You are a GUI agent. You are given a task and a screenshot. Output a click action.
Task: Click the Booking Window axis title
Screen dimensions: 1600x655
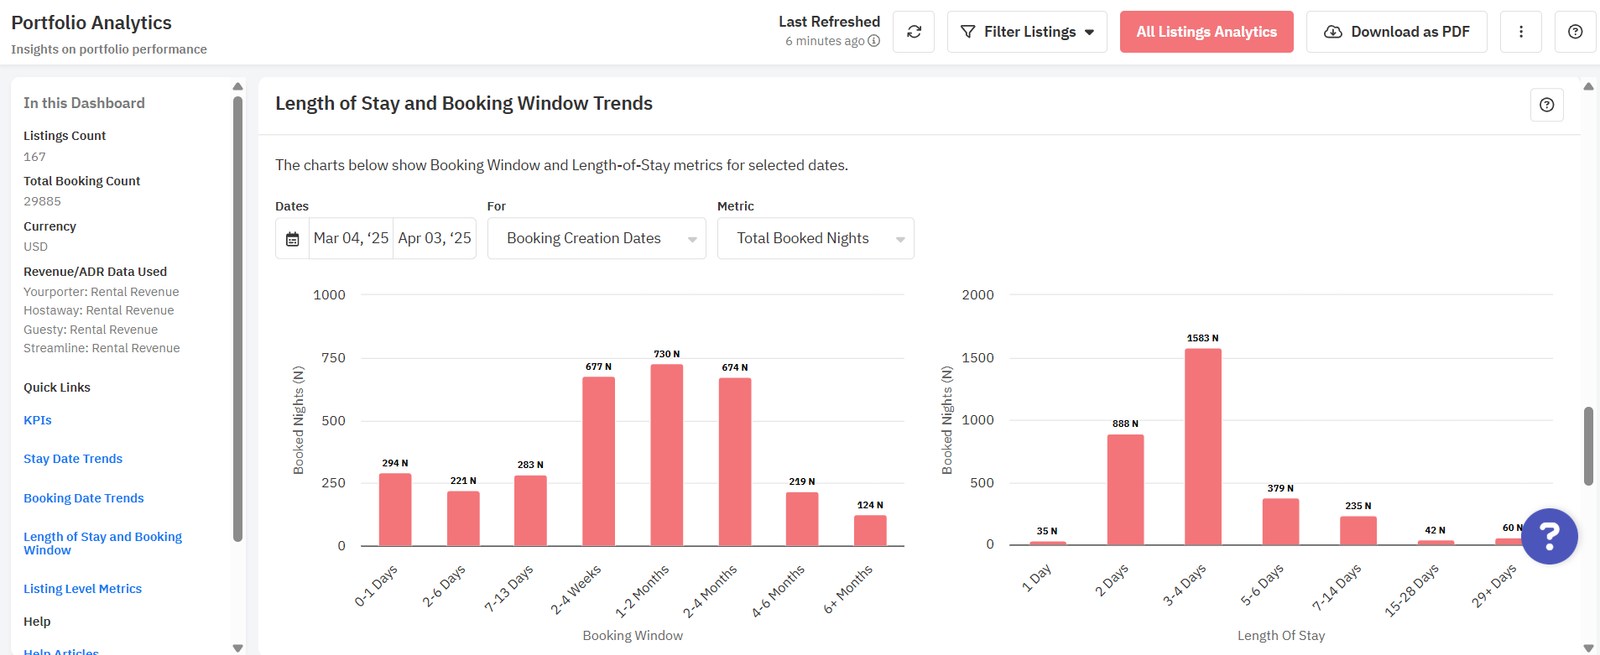tap(633, 635)
